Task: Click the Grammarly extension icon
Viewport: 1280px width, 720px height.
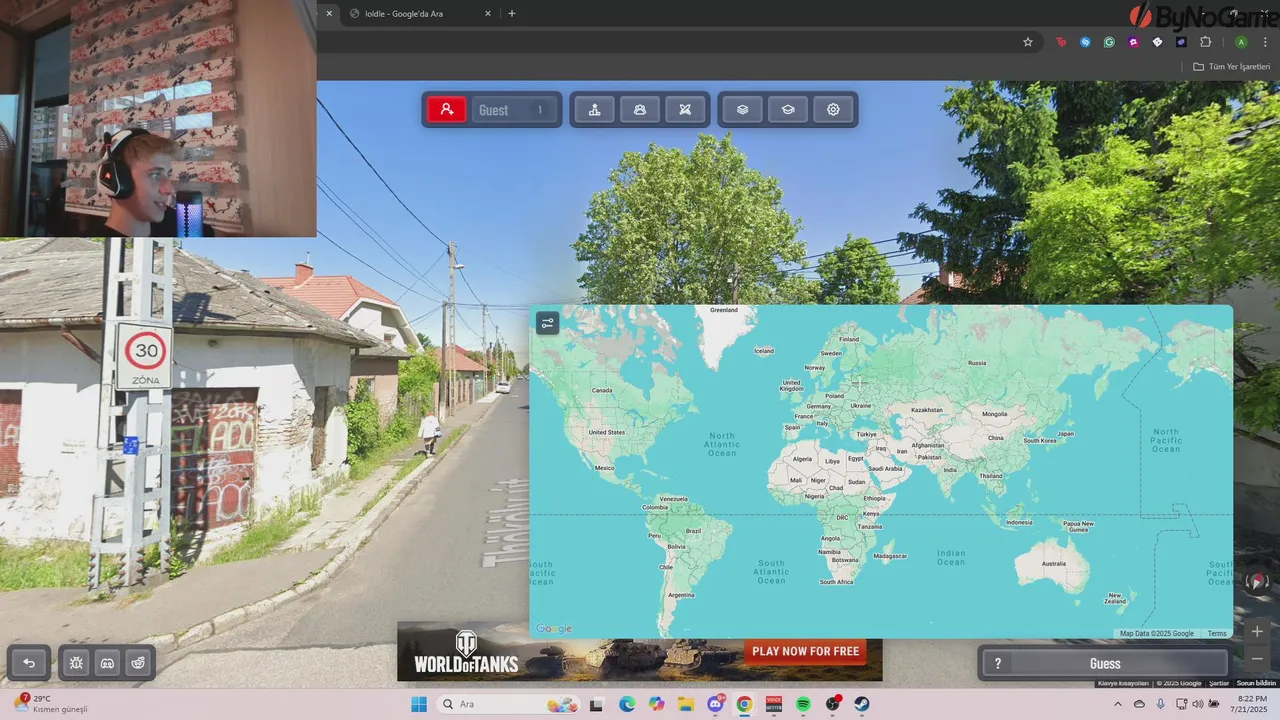Action: click(1109, 42)
